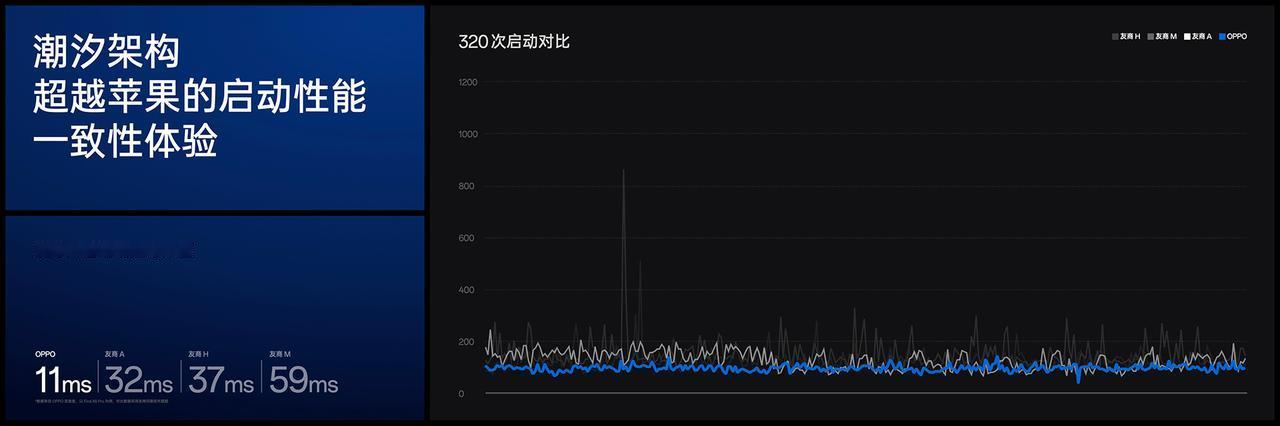Click OPPO label above 11ms
Image resolution: width=1280 pixels, height=426 pixels.
45,355
